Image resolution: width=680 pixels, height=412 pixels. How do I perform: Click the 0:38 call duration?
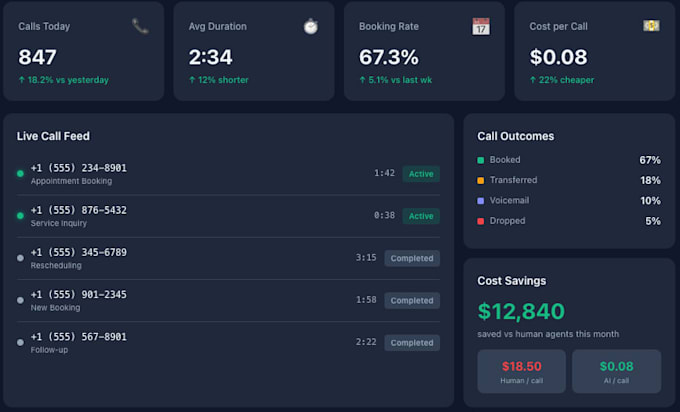click(384, 215)
